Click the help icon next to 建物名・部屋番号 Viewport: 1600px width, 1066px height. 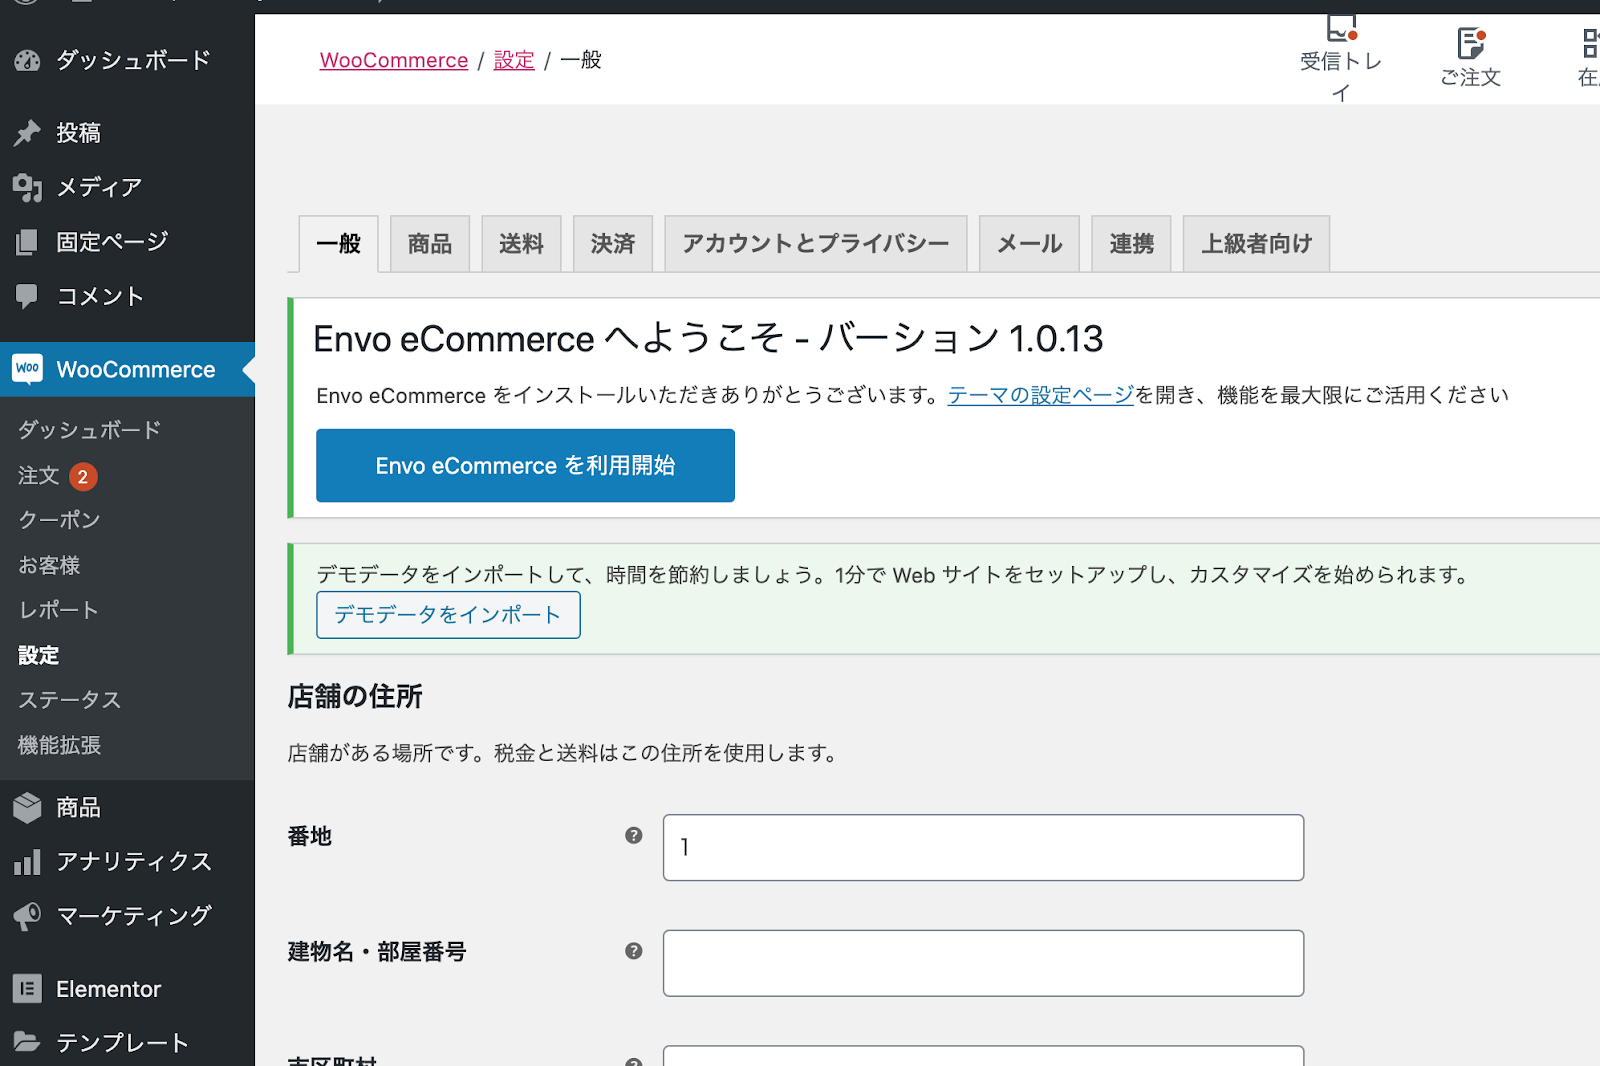(x=634, y=951)
